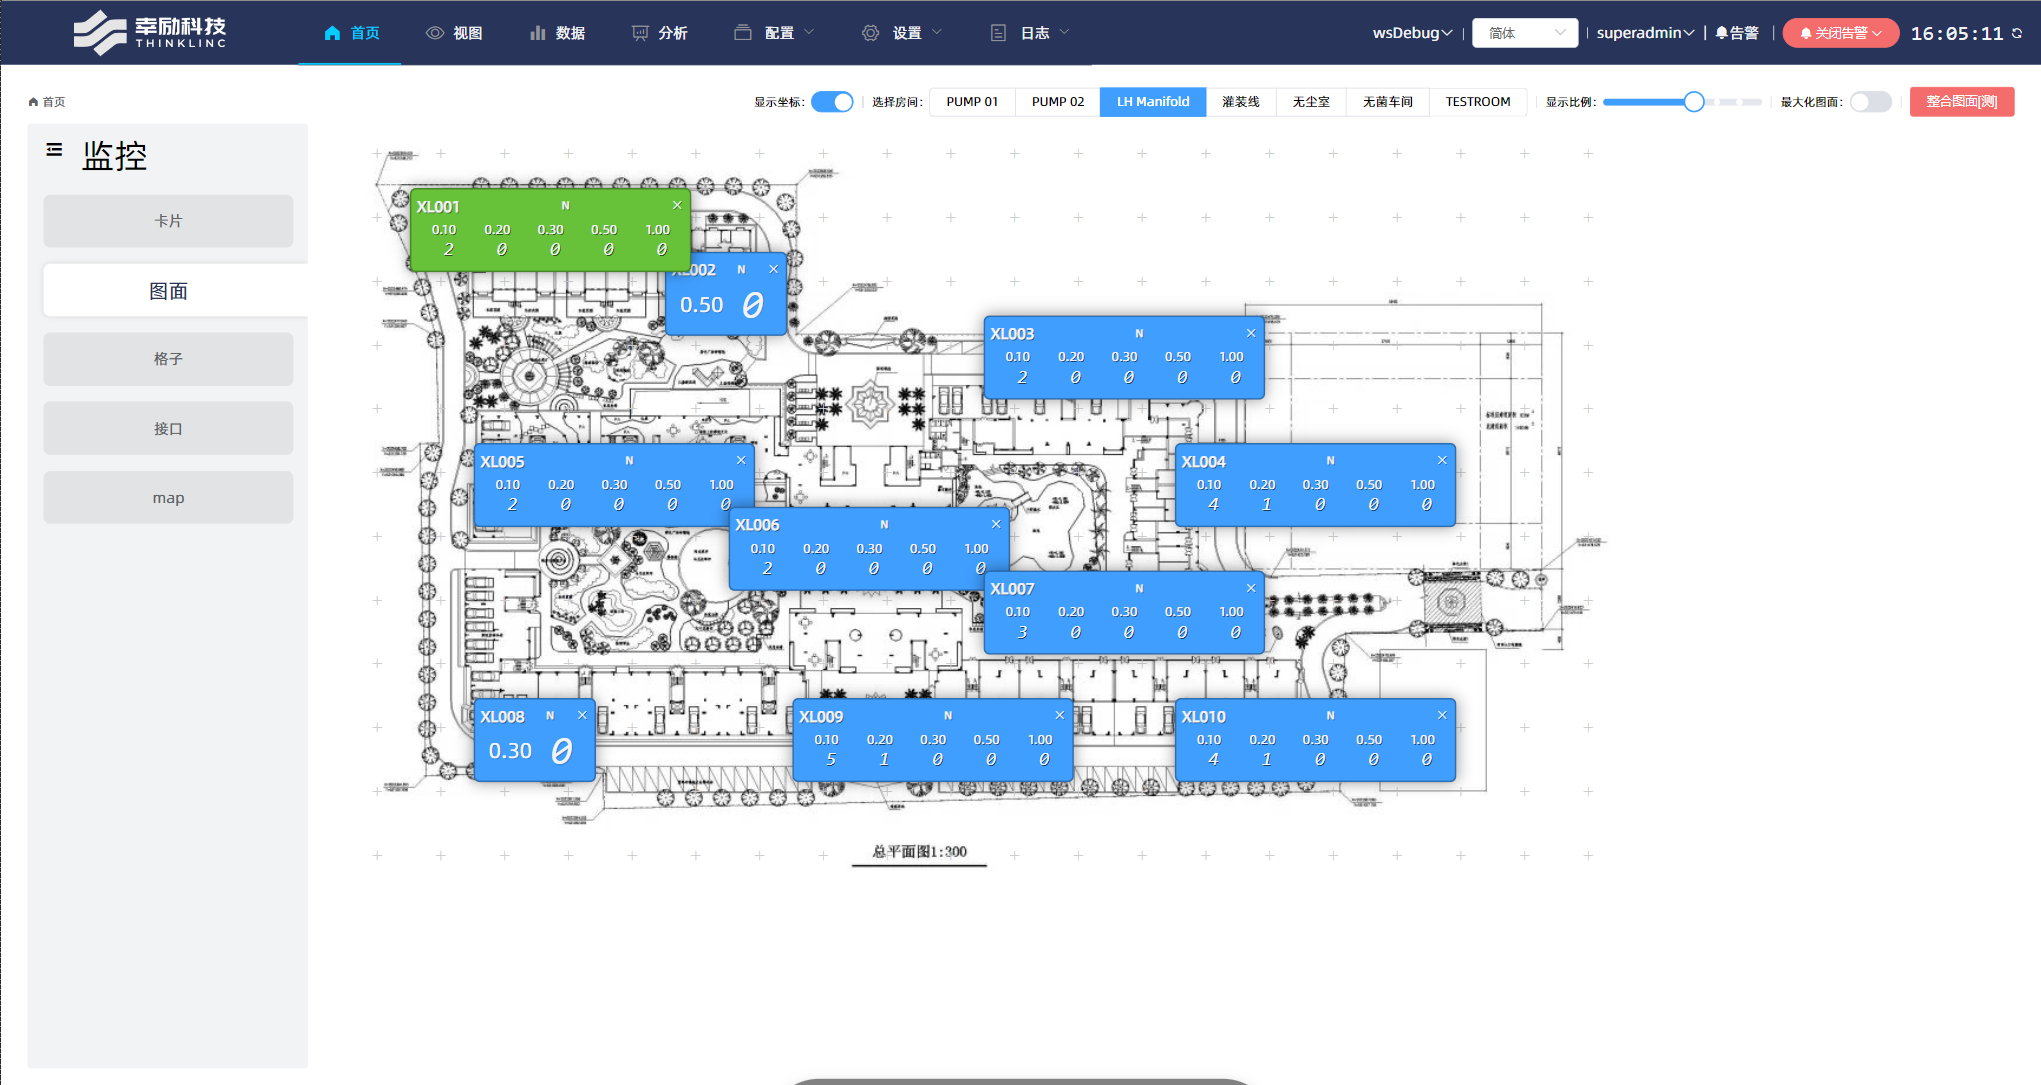
Task: Close the XL001 green sensor card
Action: pyautogui.click(x=677, y=205)
